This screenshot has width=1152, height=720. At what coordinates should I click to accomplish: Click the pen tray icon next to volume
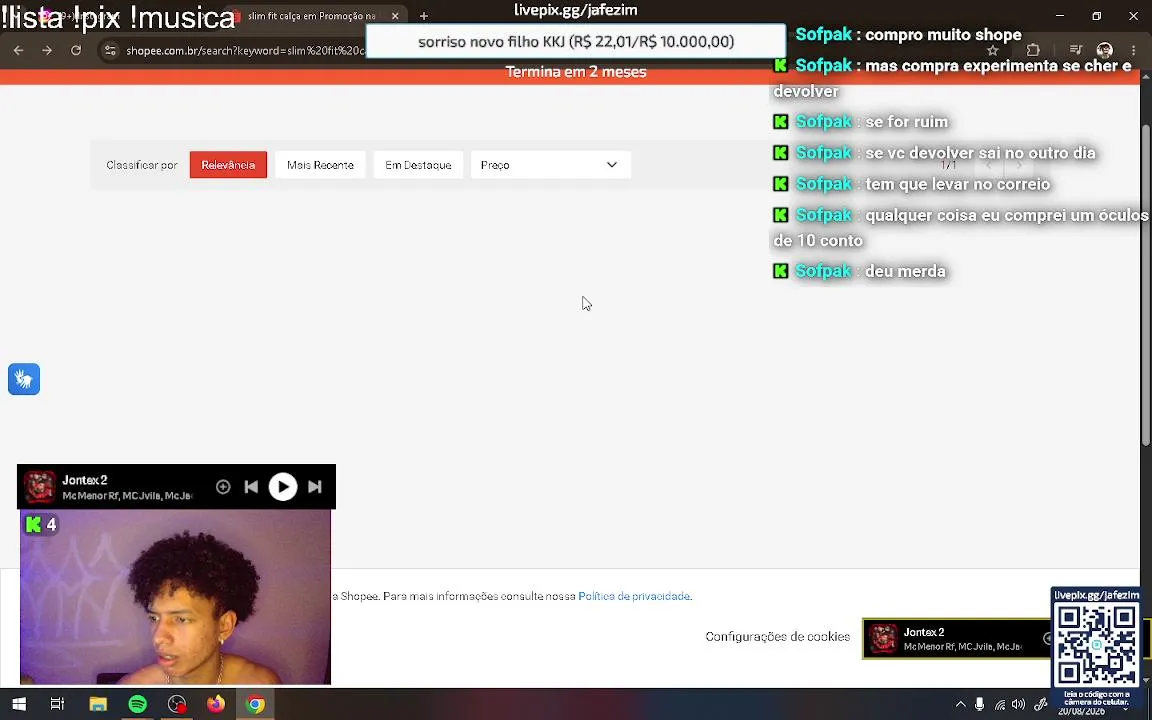[1040, 705]
